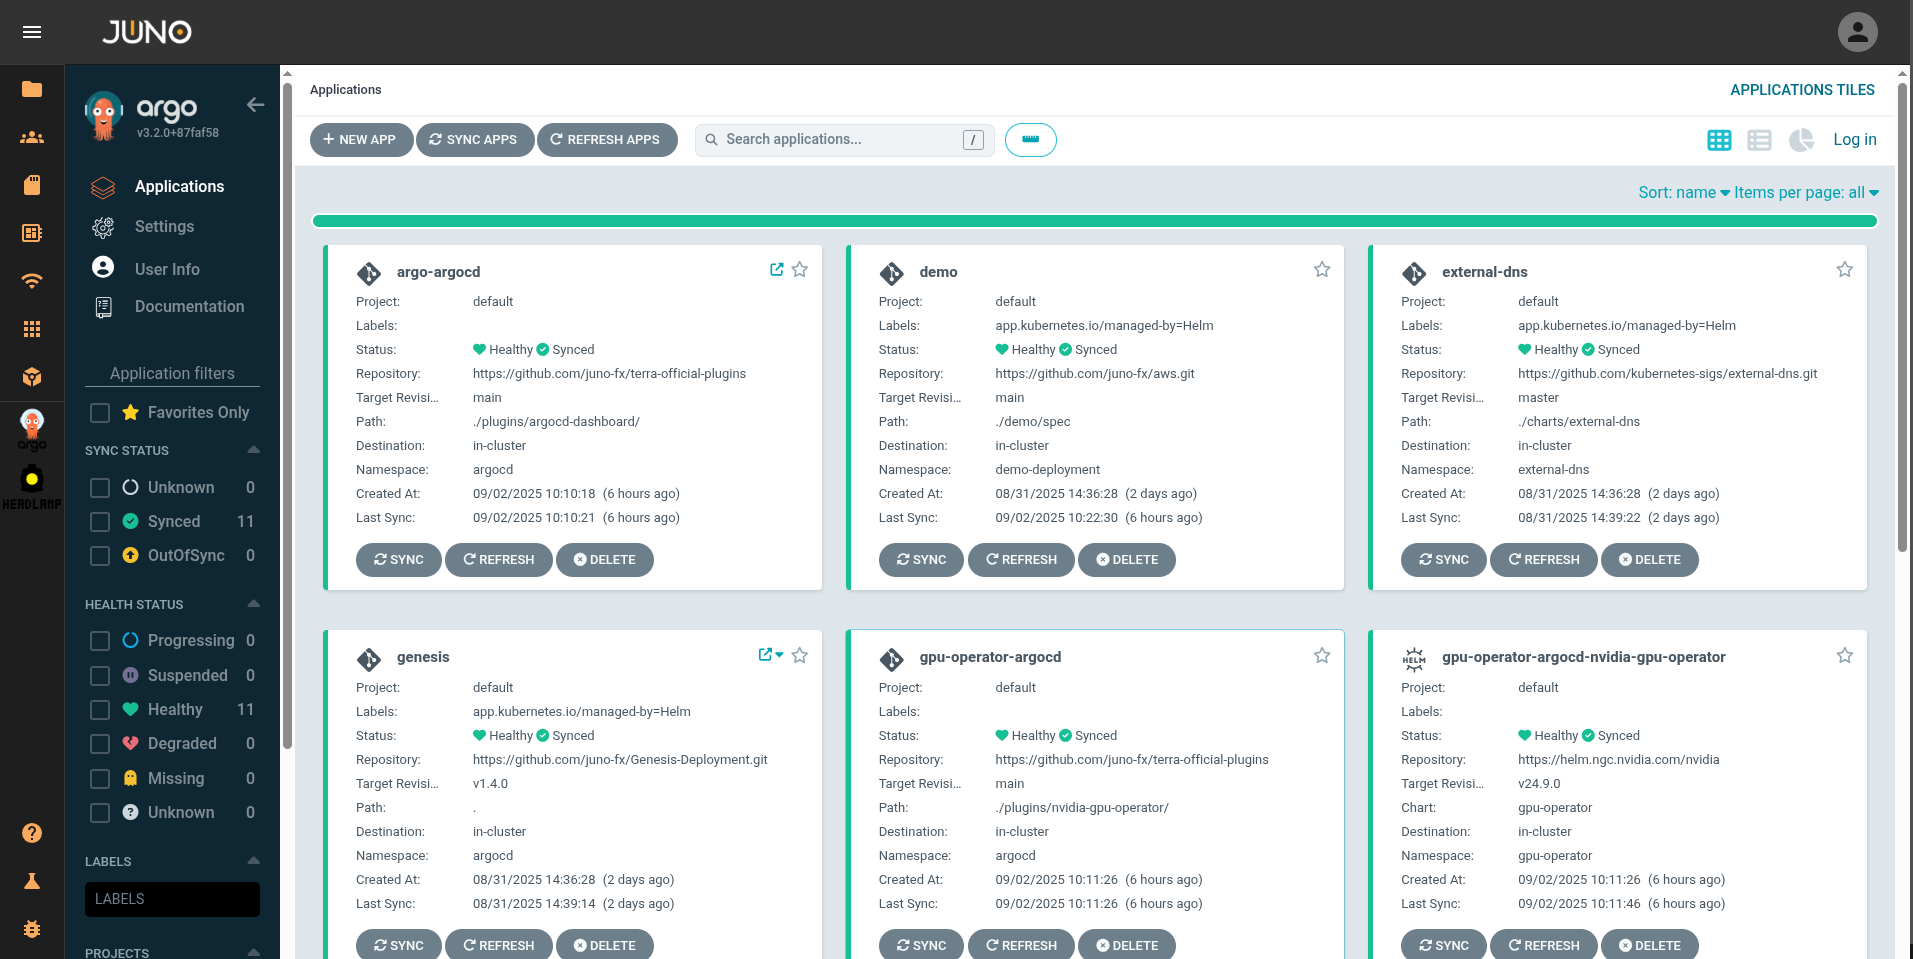Open Items per page dropdown
Viewport: 1913px width, 959px height.
1805,193
